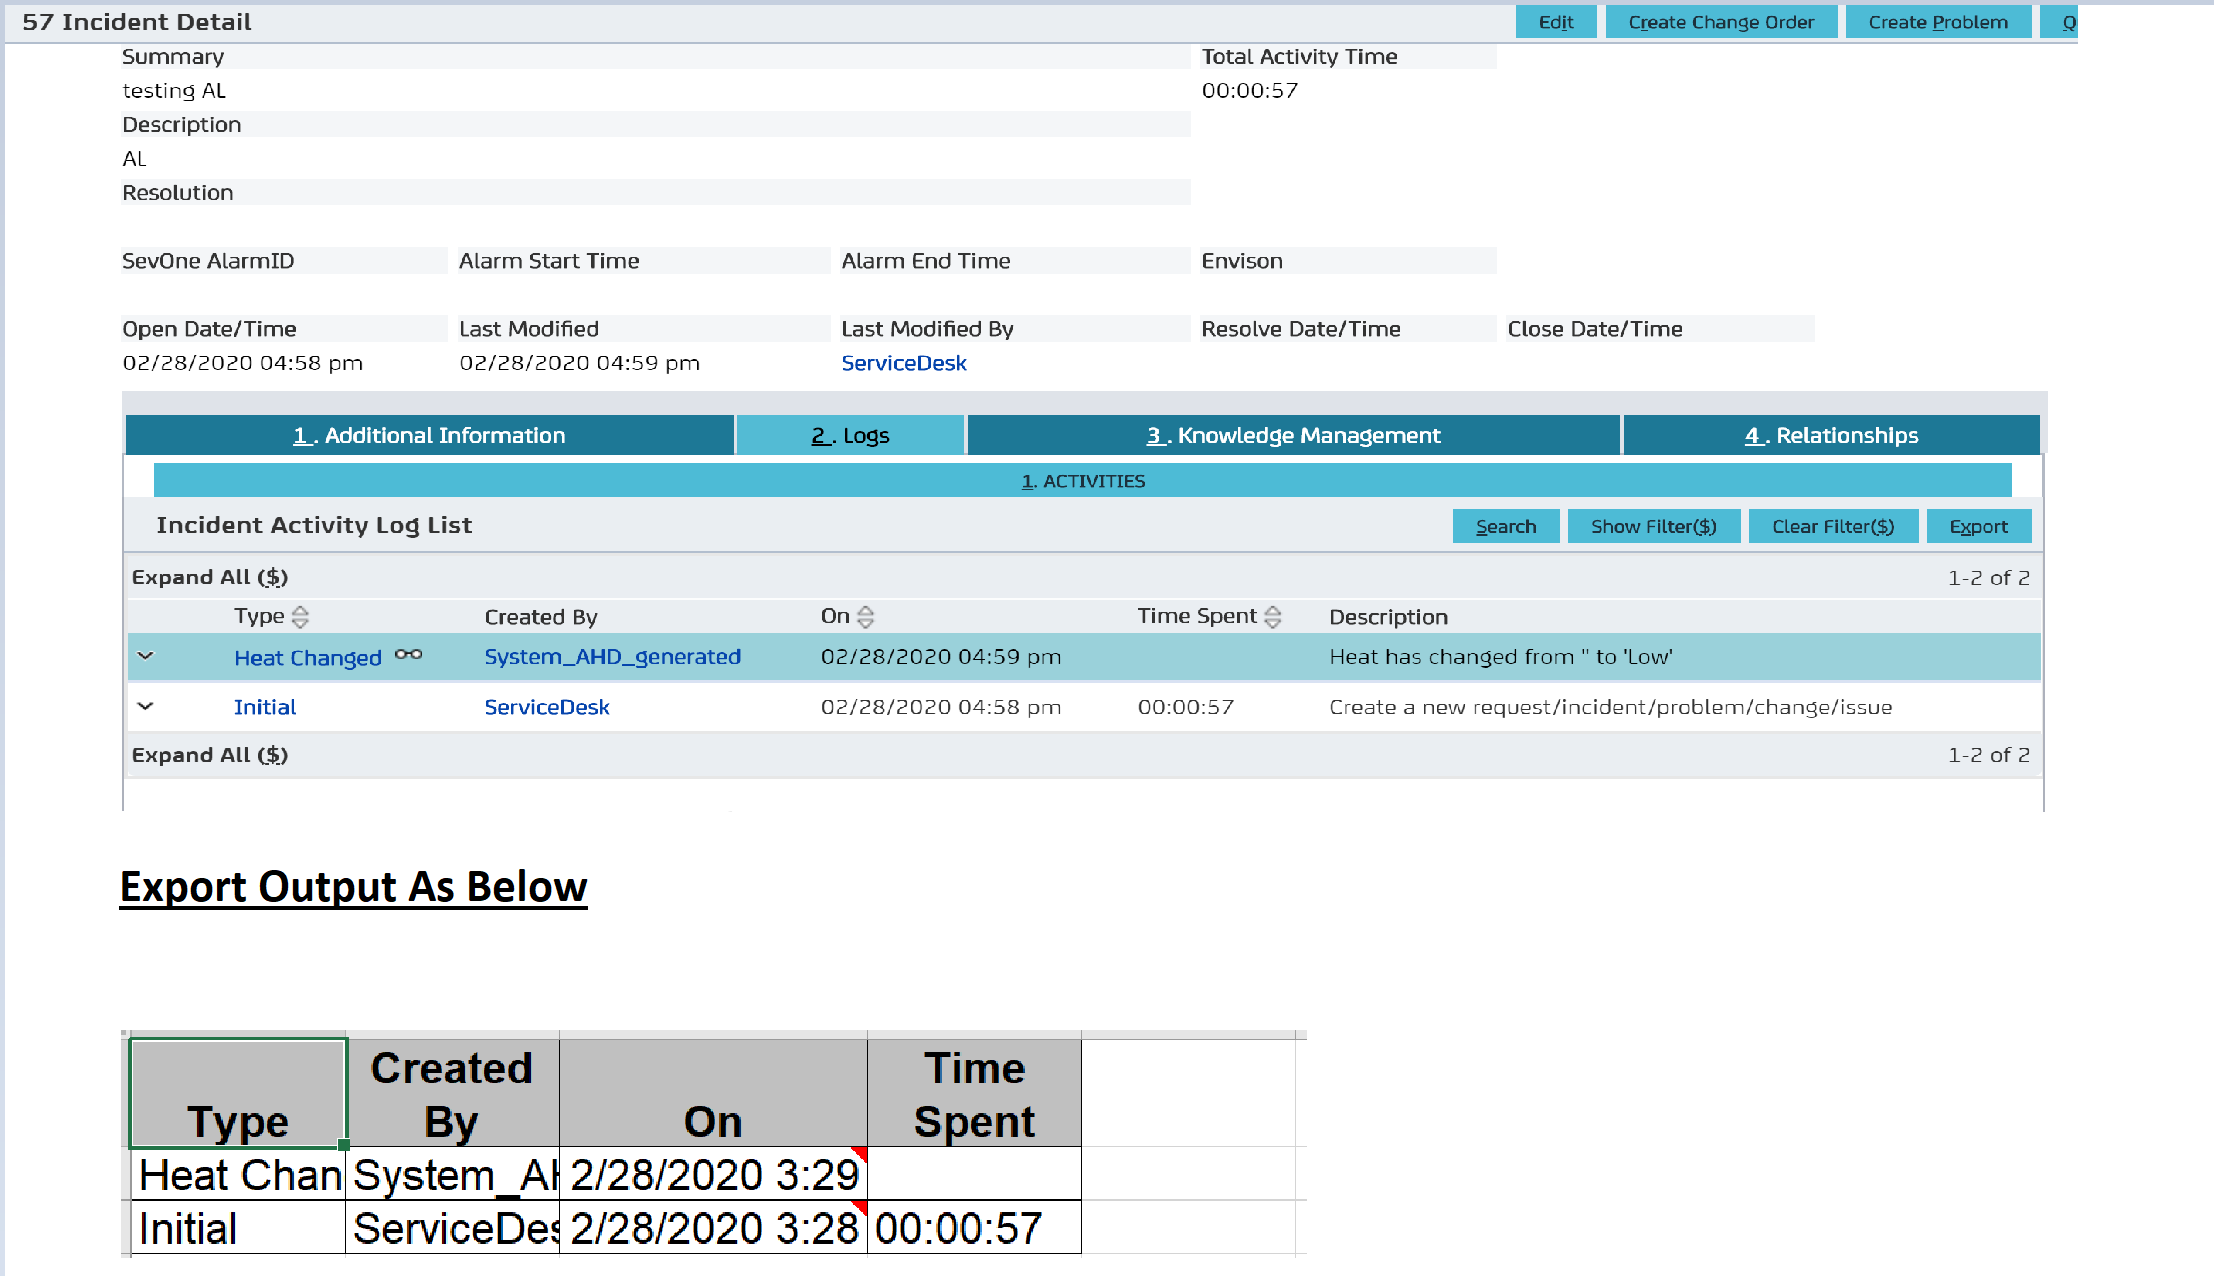
Task: Select the Type header cell in spreadsheet
Action: click(238, 1093)
